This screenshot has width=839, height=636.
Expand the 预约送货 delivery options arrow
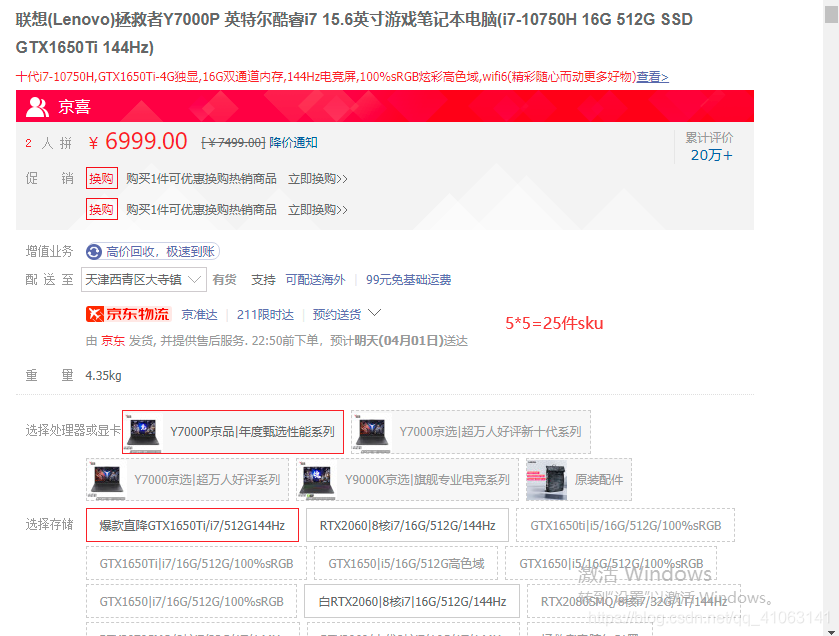(x=375, y=313)
